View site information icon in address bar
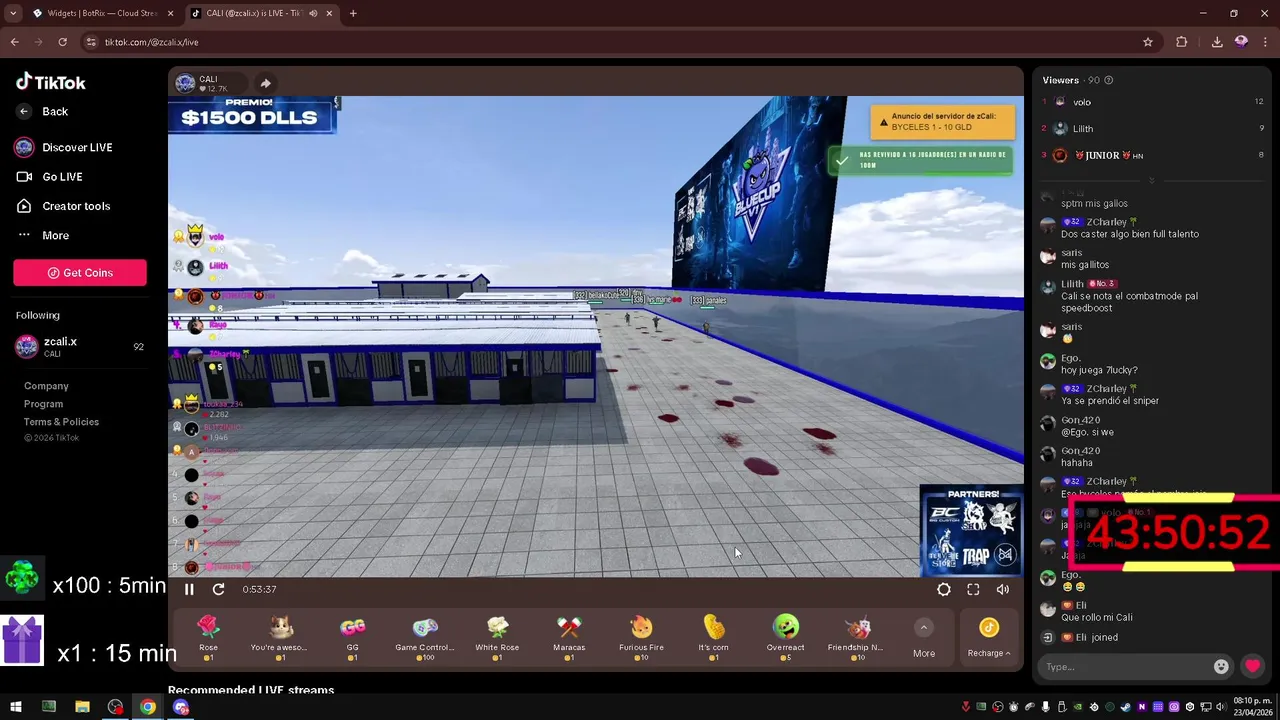 pos(91,42)
